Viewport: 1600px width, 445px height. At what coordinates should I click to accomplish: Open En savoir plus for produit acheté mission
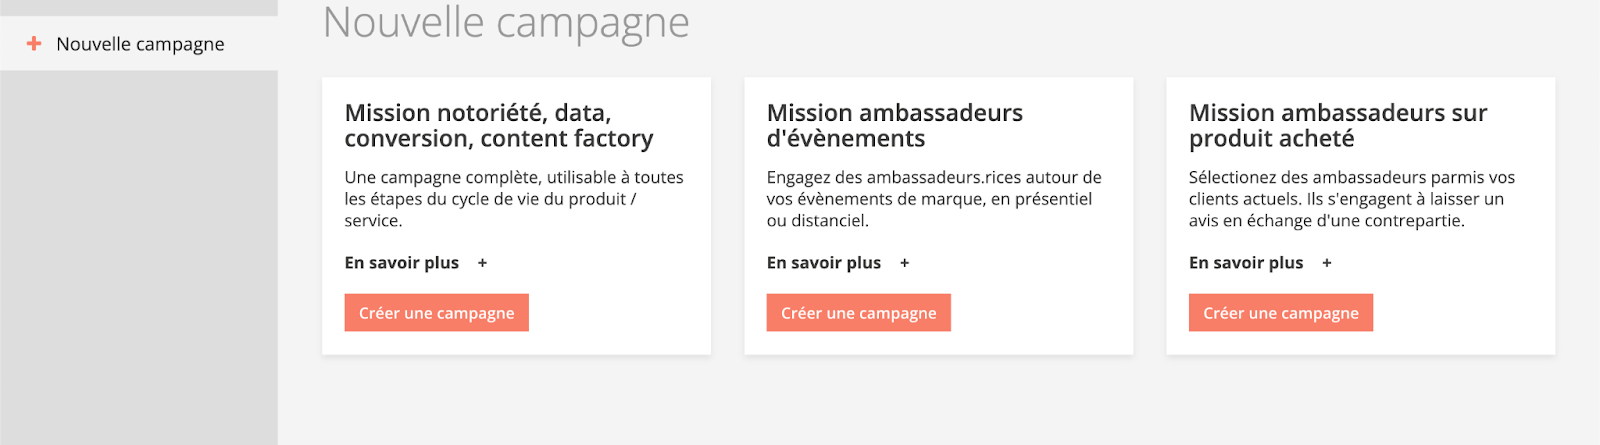pyautogui.click(x=1246, y=263)
